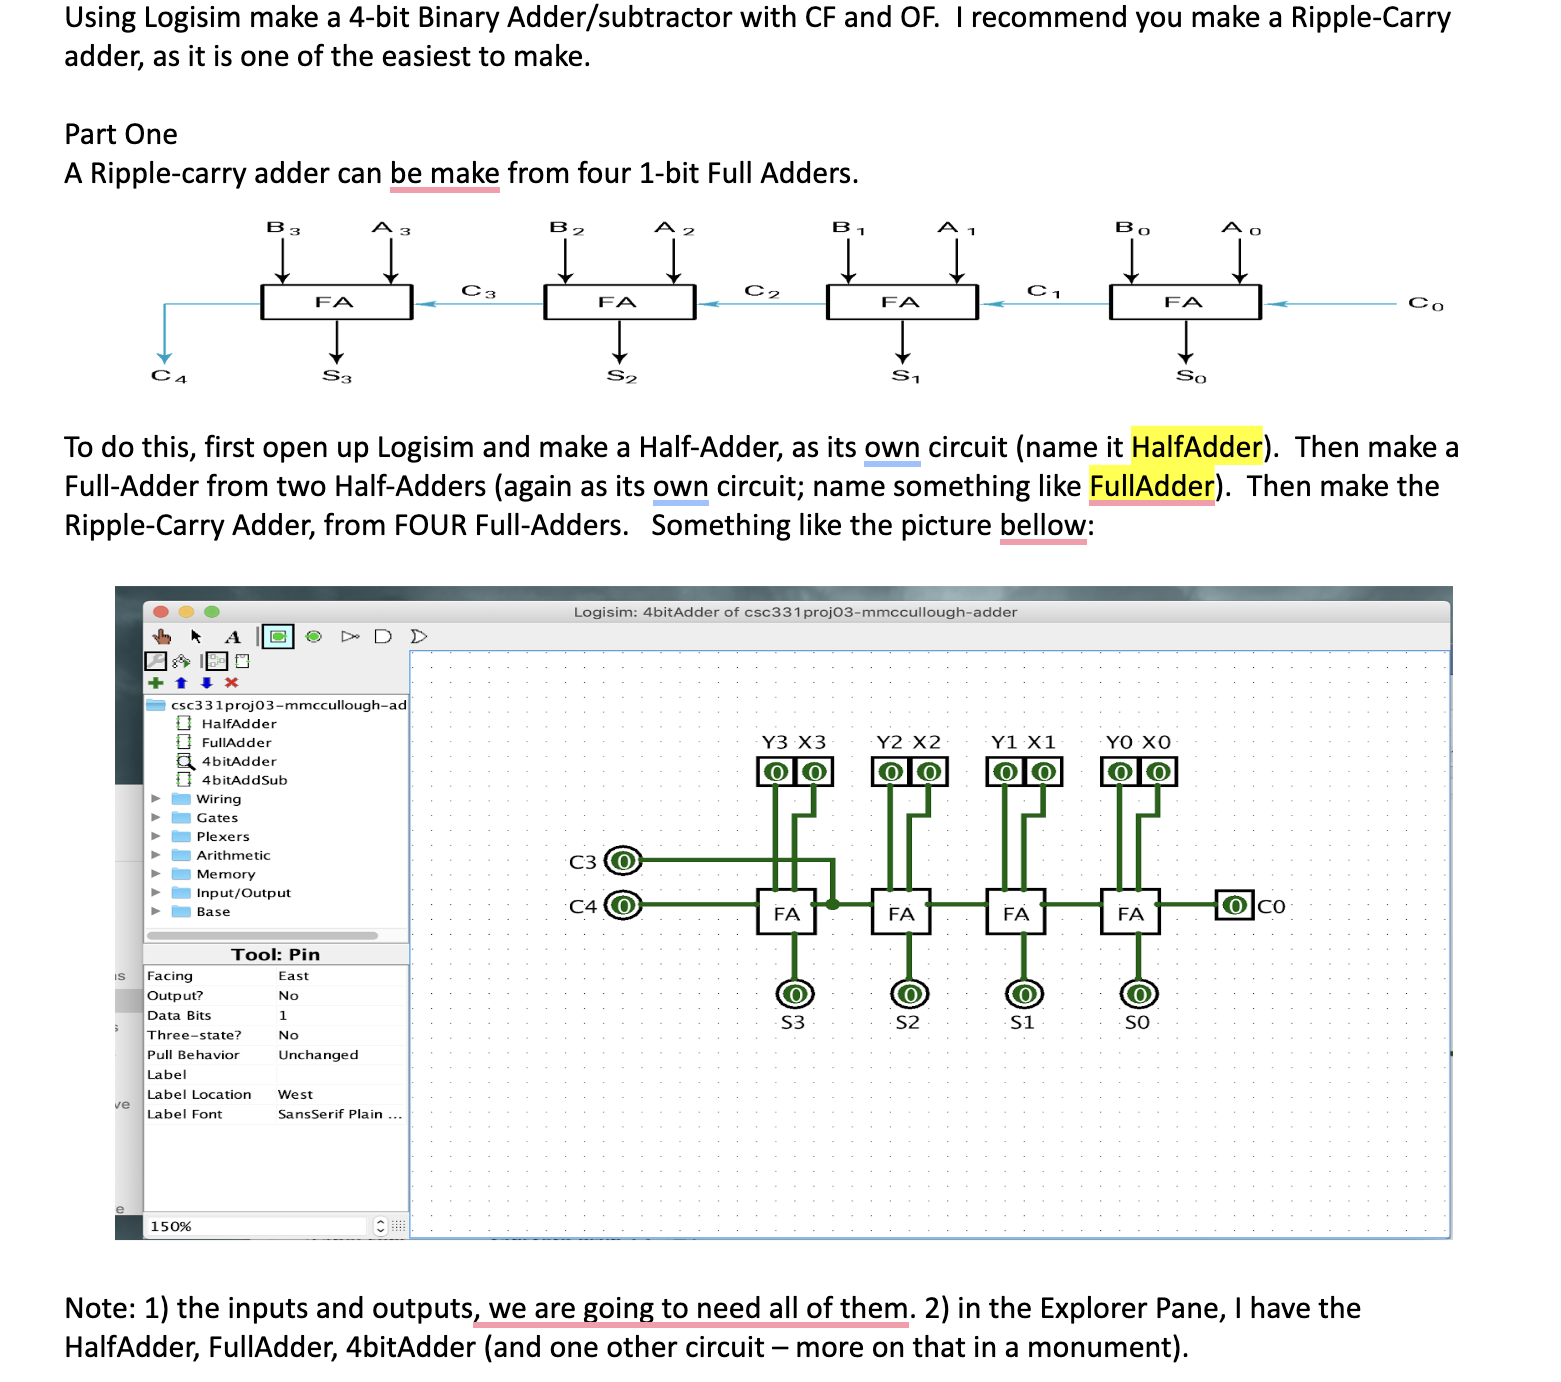Select the AND gate tool
The width and height of the screenshot is (1561, 1382).
point(385,636)
